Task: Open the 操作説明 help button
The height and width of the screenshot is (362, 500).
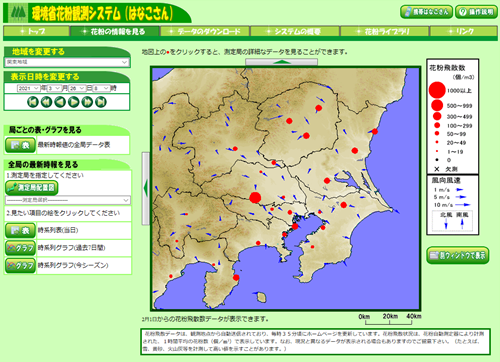Action: coord(476,12)
